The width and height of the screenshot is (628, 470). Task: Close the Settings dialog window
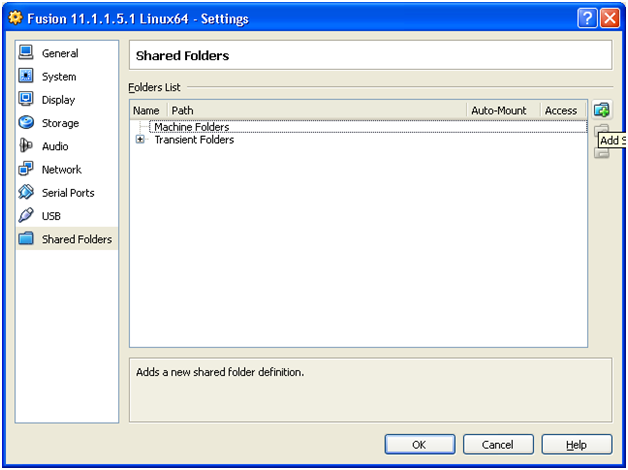tap(610, 18)
